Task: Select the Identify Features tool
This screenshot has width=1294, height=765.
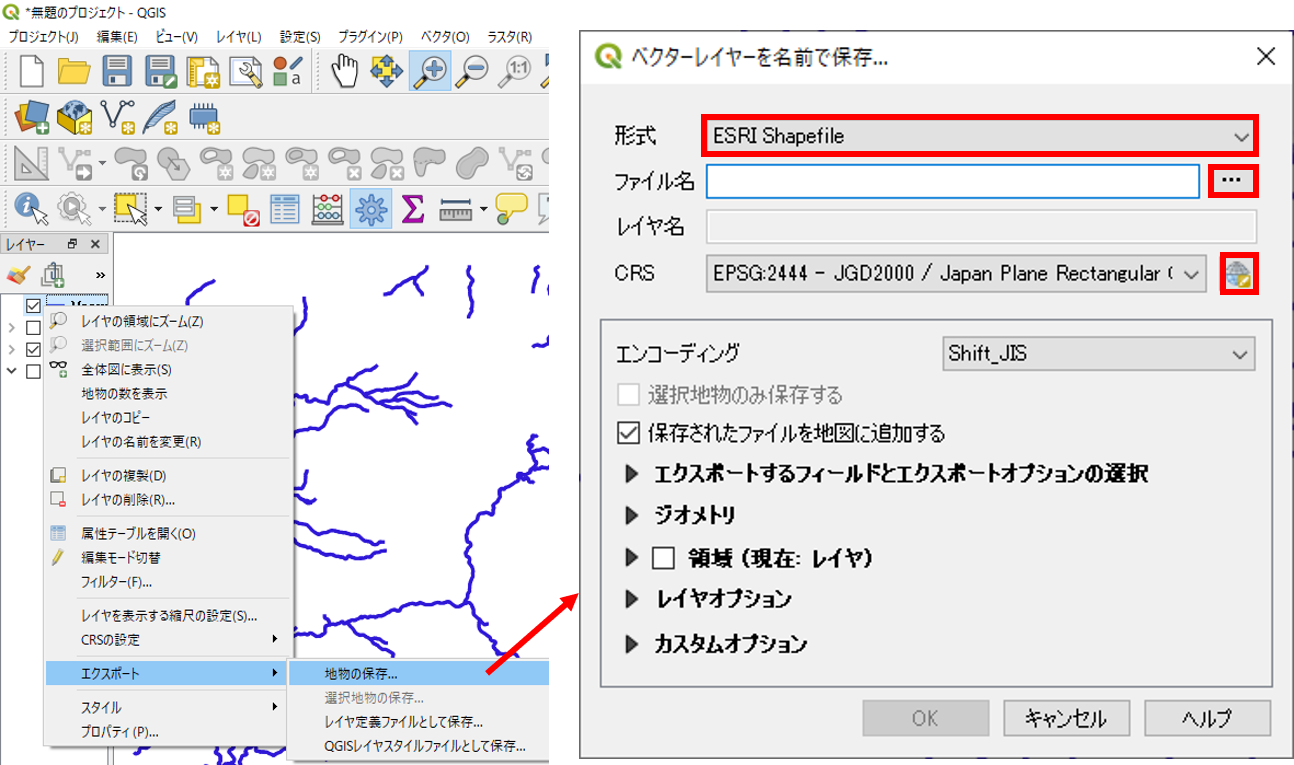Action: point(32,208)
